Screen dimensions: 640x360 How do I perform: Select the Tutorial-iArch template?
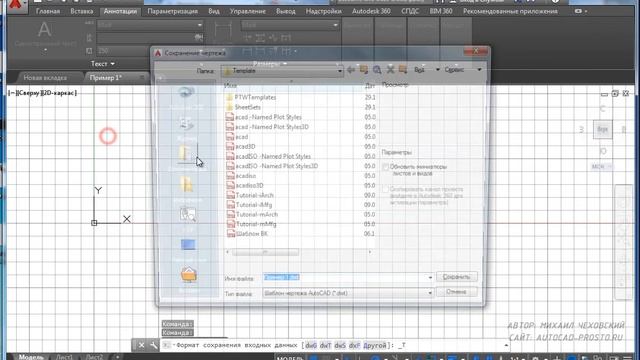255,195
